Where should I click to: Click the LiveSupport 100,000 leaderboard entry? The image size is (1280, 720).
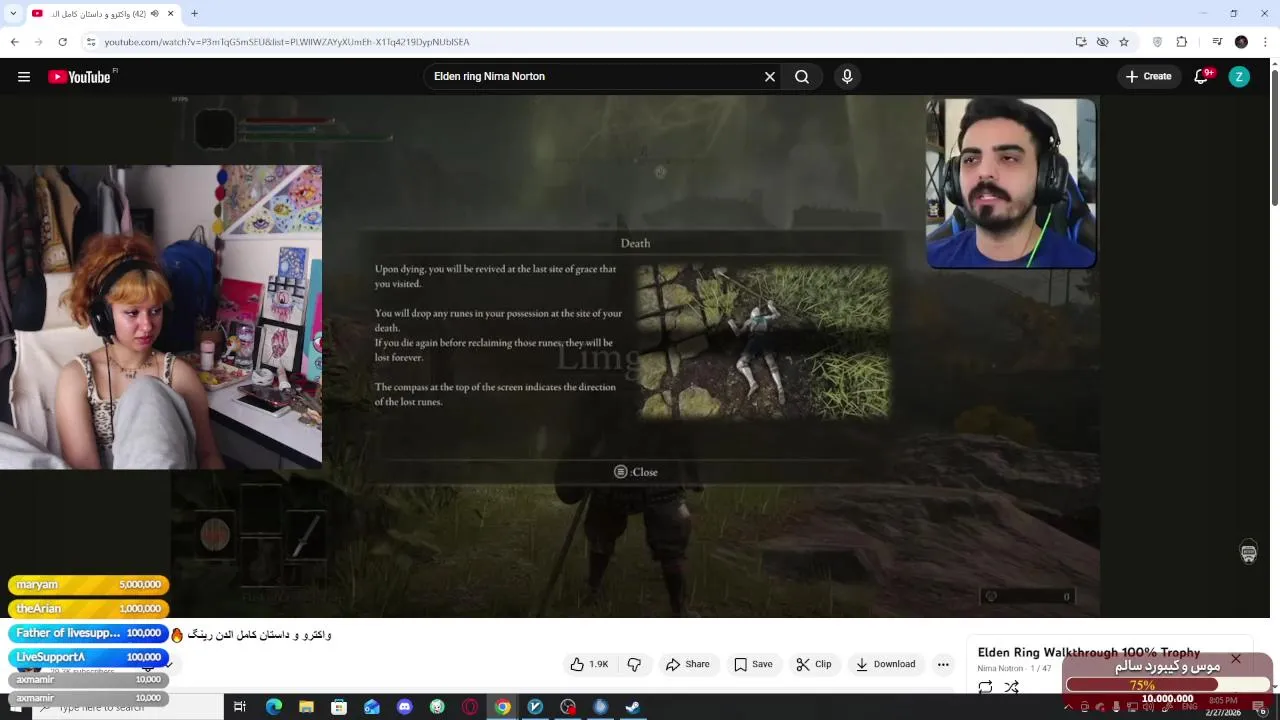pyautogui.click(x=88, y=657)
